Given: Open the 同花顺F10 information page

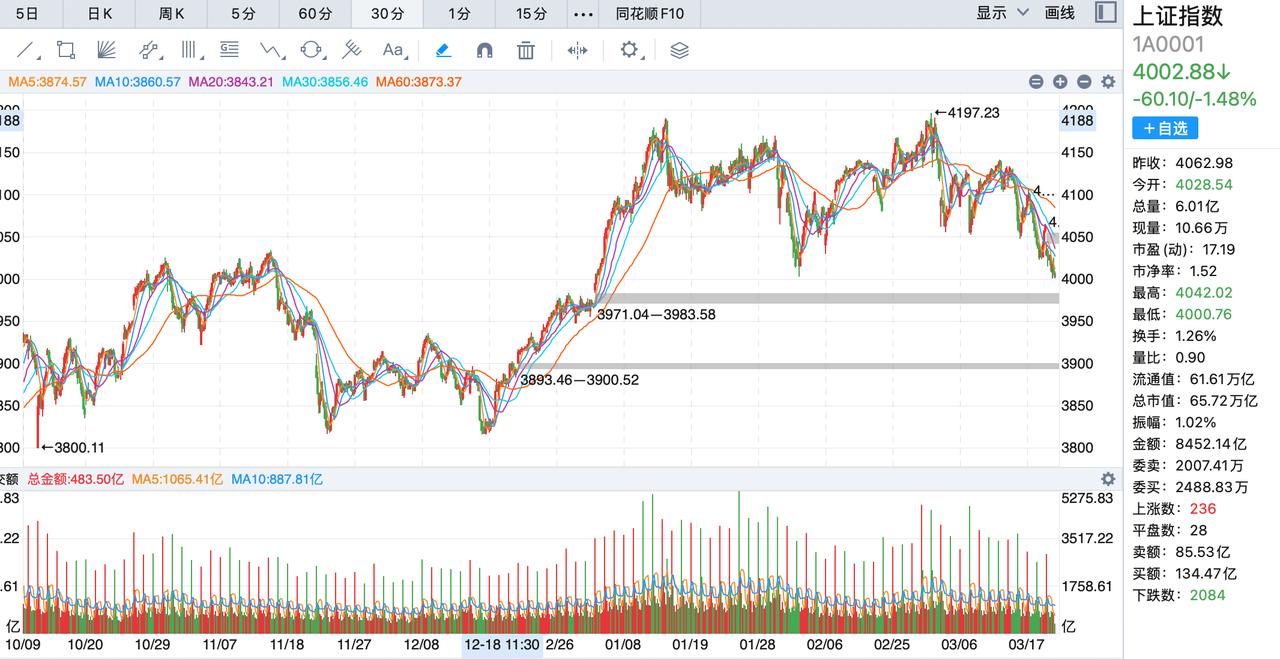Looking at the screenshot, I should 649,13.
